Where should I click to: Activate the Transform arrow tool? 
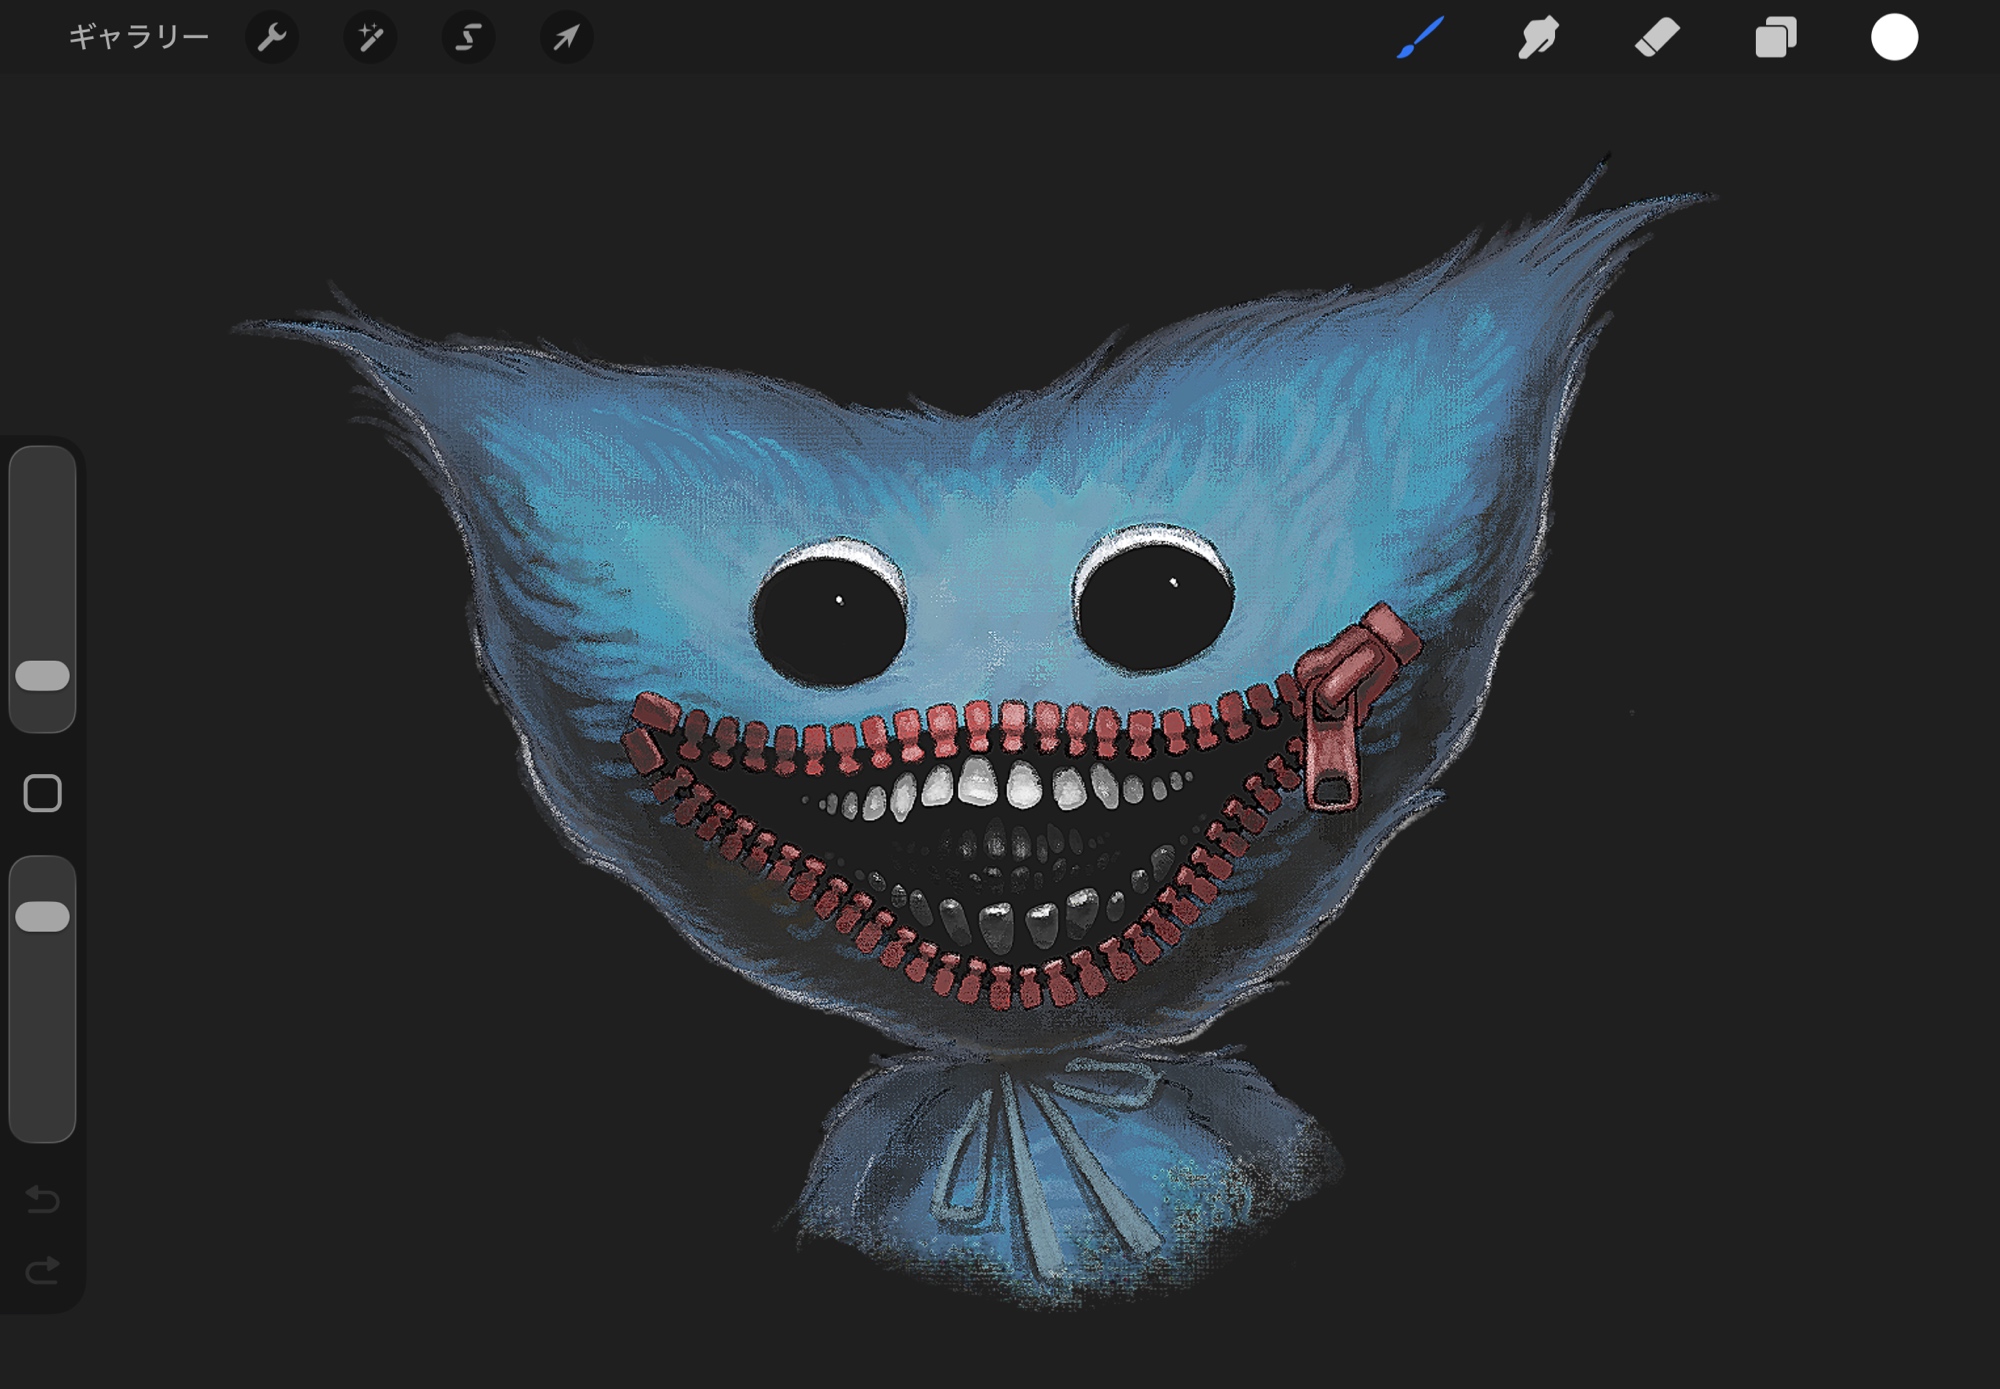(x=566, y=38)
